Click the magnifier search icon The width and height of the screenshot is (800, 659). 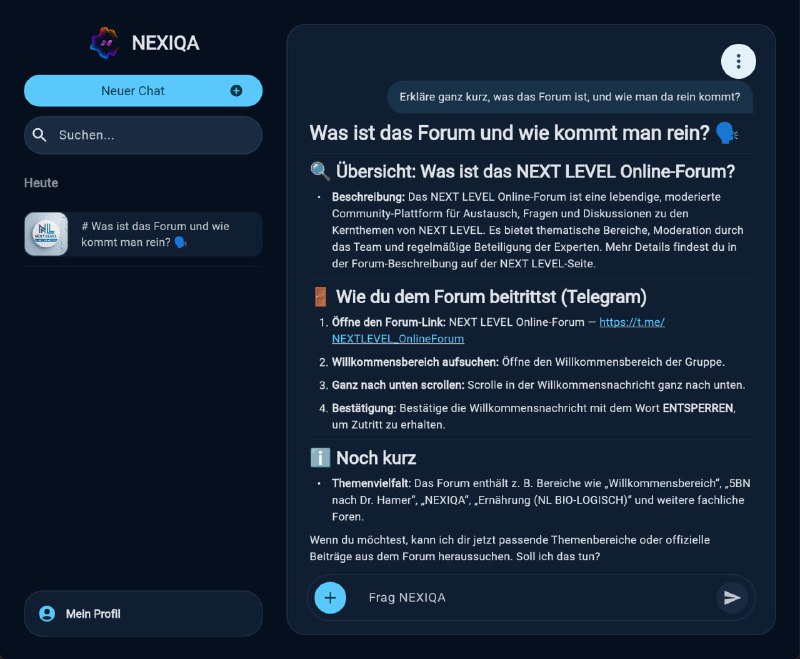click(x=39, y=135)
